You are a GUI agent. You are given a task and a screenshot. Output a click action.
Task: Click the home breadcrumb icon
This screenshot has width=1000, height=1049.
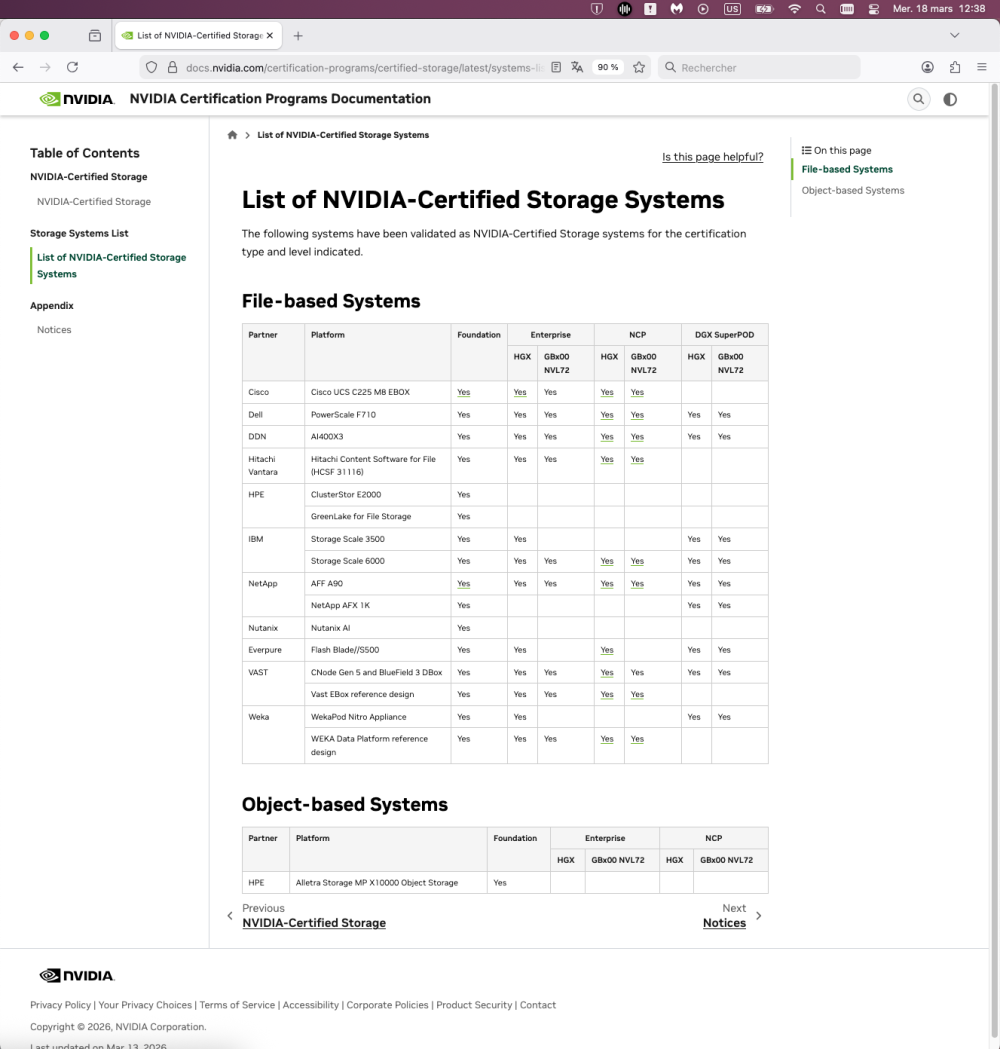(233, 135)
